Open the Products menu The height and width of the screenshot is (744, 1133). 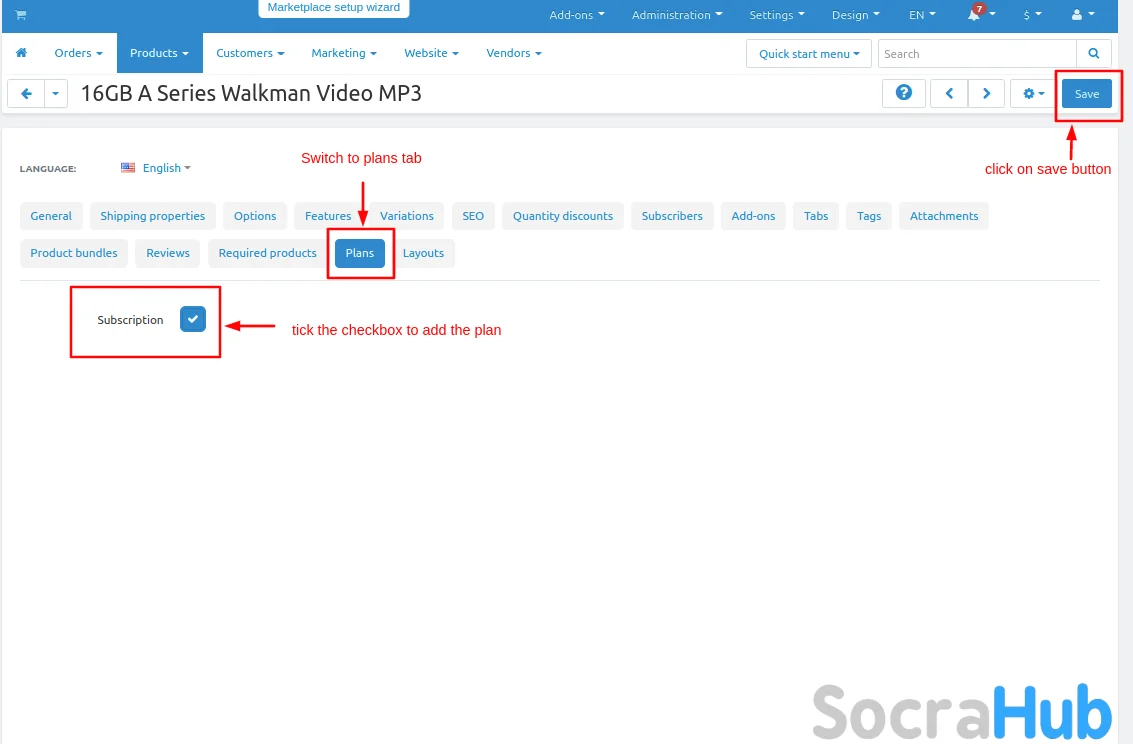(159, 53)
